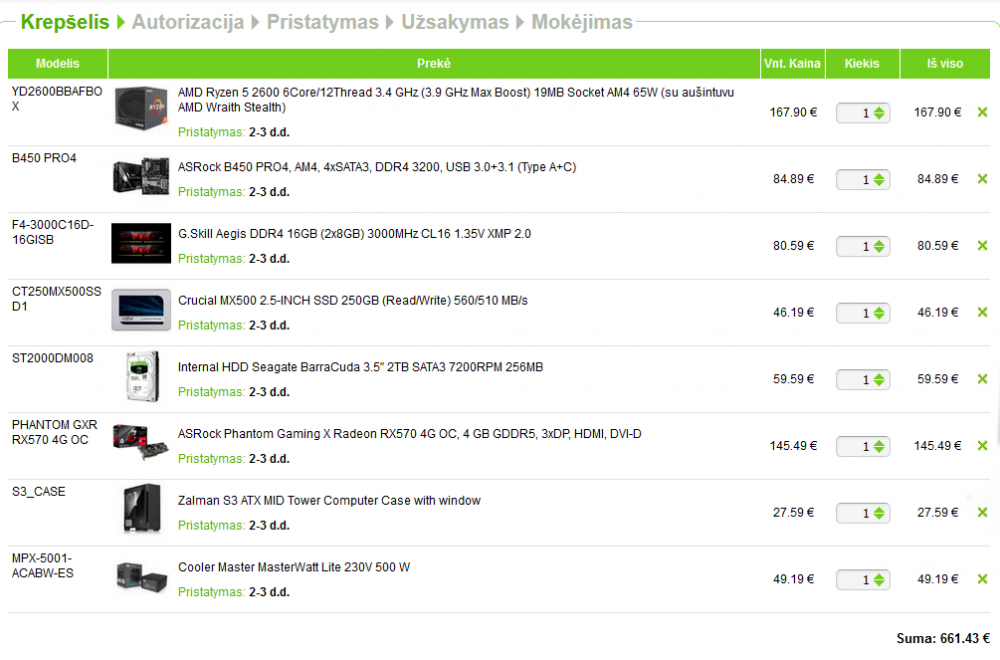Open Internal HDD Seagate BarraCuda product link

[360, 367]
